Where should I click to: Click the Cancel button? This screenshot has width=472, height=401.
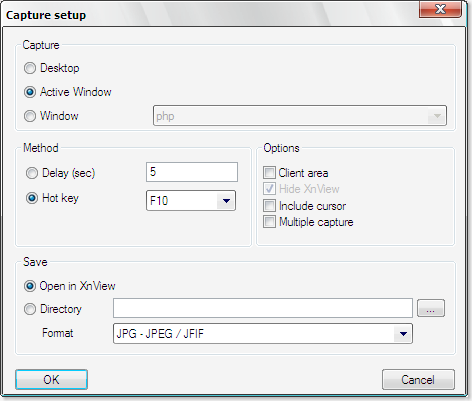tap(418, 379)
